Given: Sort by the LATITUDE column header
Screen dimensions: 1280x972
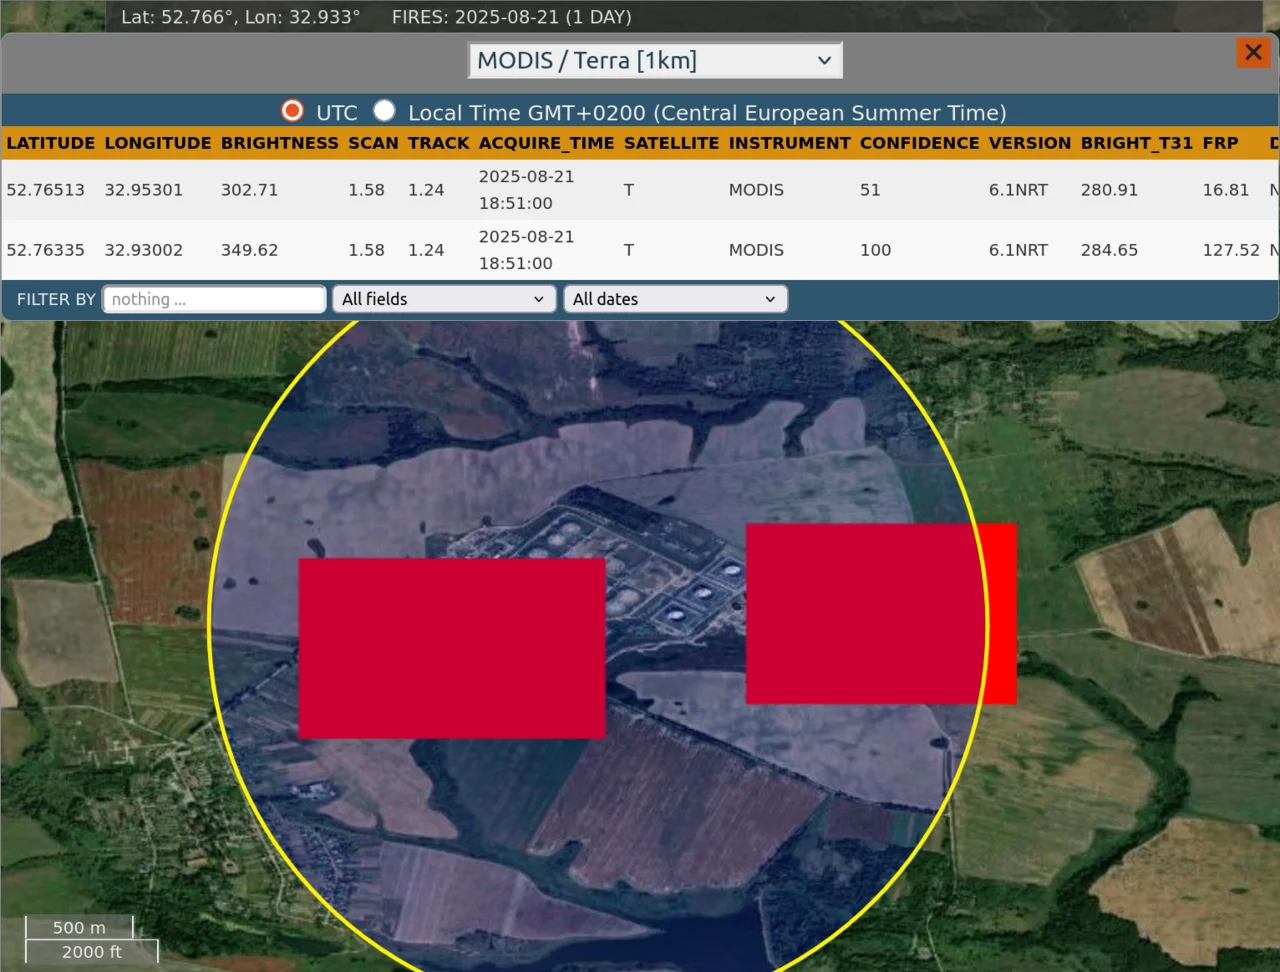Looking at the screenshot, I should click(x=51, y=143).
